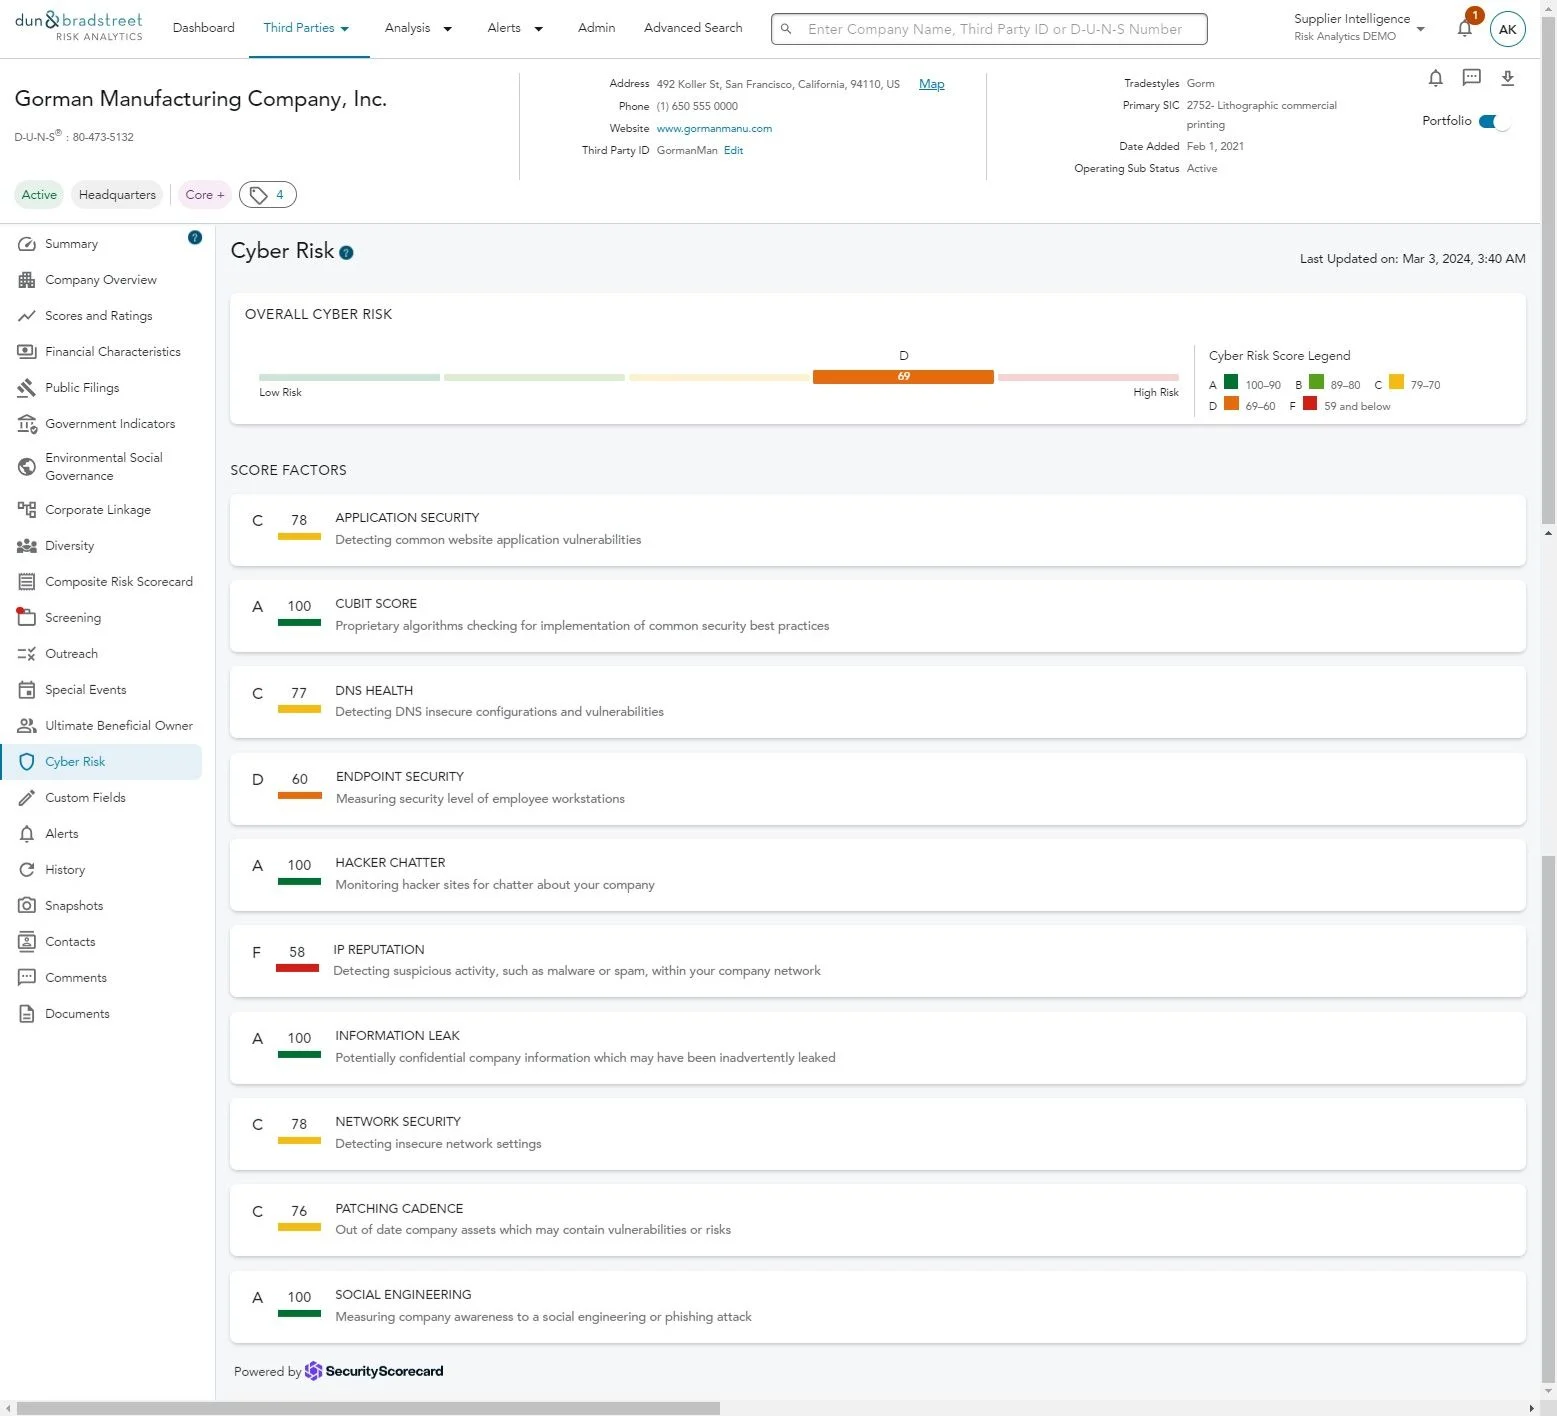Click the Snapshots camera icon
Viewport: 1557px width, 1416px height.
(27, 906)
